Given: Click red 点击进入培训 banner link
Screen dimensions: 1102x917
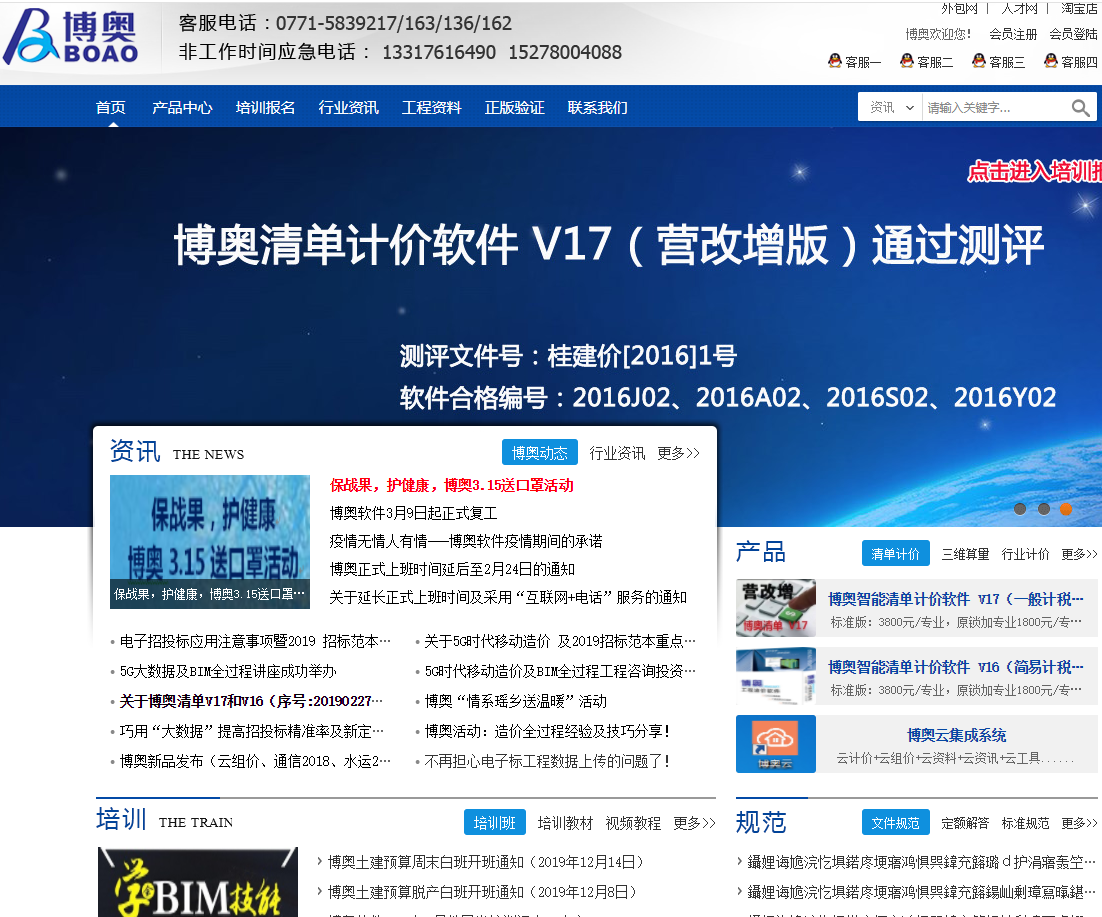Looking at the screenshot, I should [1034, 171].
